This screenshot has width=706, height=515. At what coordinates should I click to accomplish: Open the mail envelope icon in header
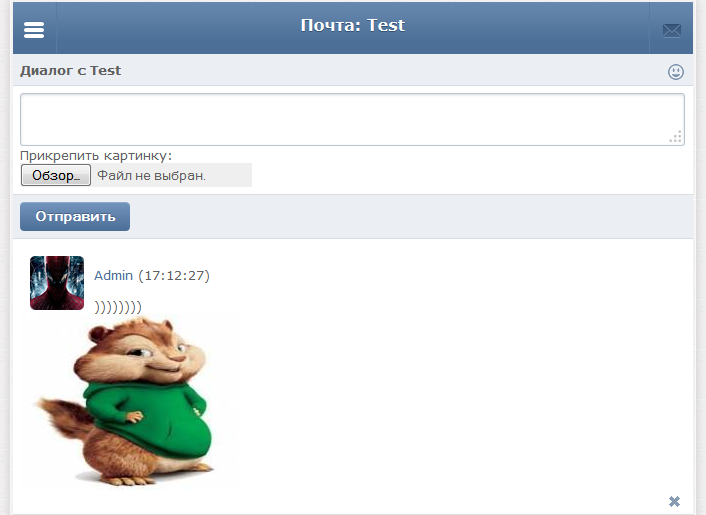click(671, 31)
